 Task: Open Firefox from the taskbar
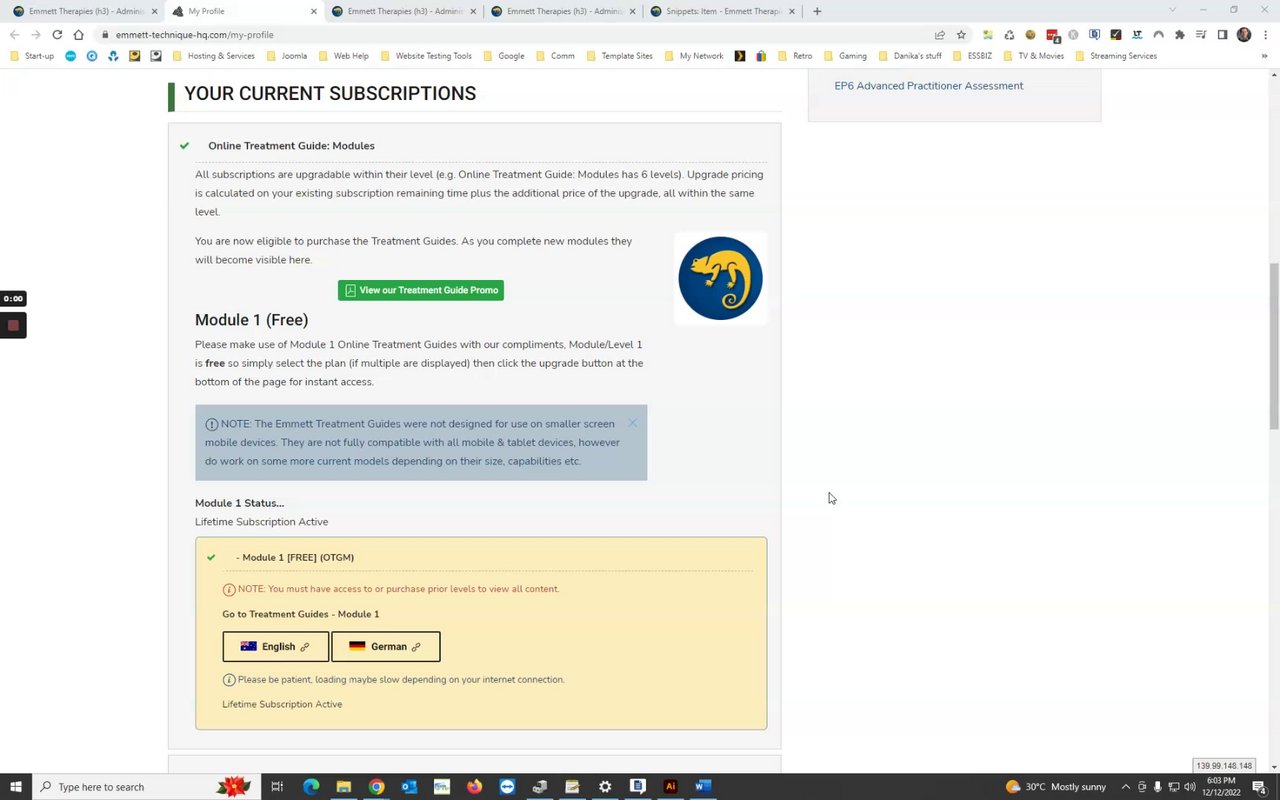tap(474, 787)
